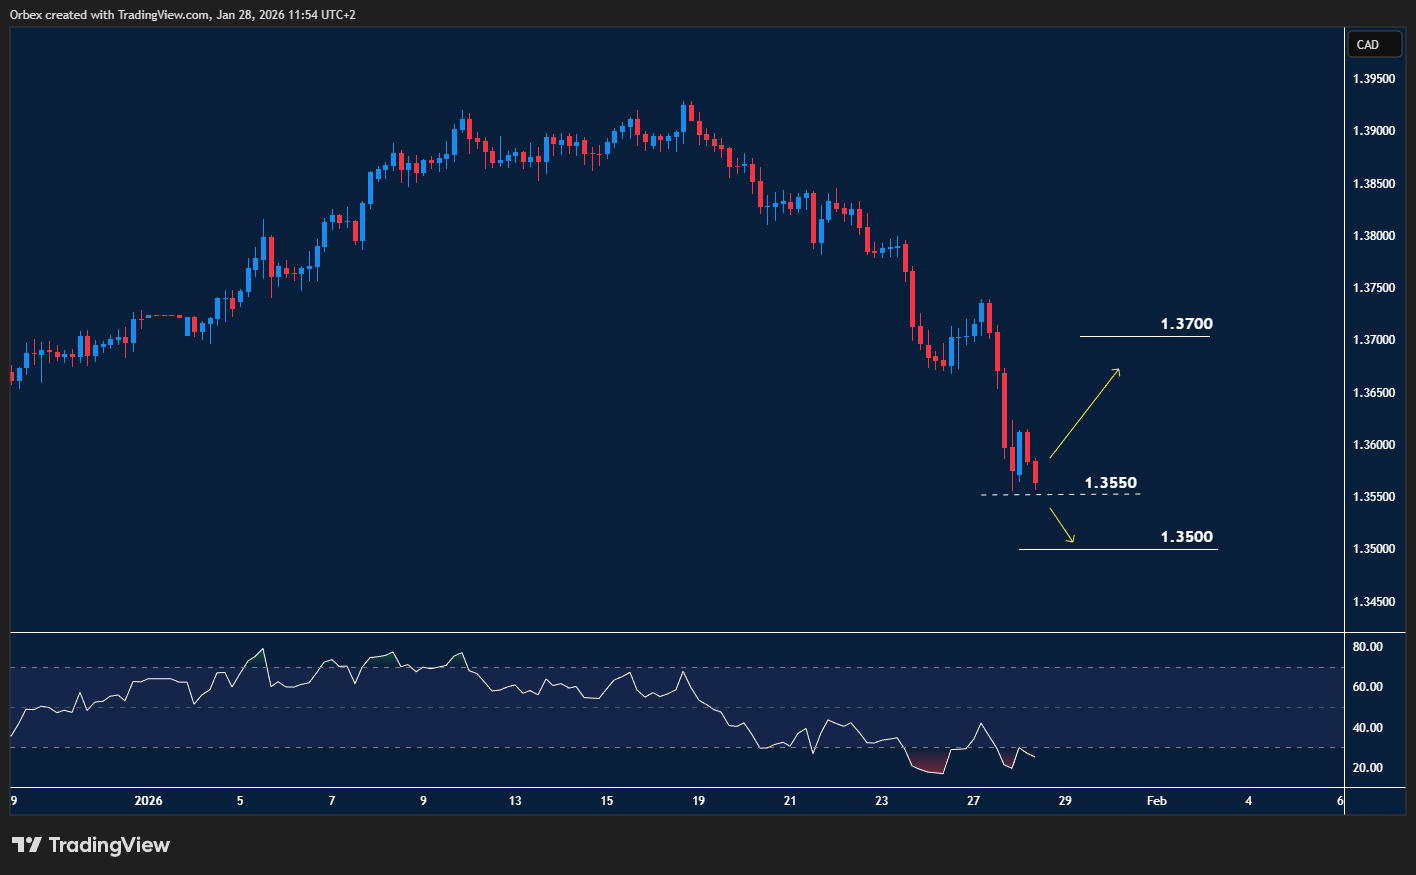Click price axis label 1.36000
Viewport: 1416px width, 875px height.
pyautogui.click(x=1374, y=445)
